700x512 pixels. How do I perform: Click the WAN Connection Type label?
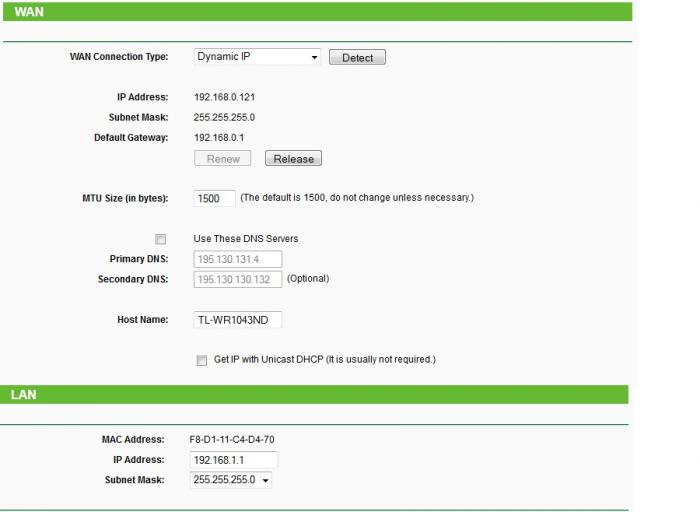pyautogui.click(x=119, y=57)
